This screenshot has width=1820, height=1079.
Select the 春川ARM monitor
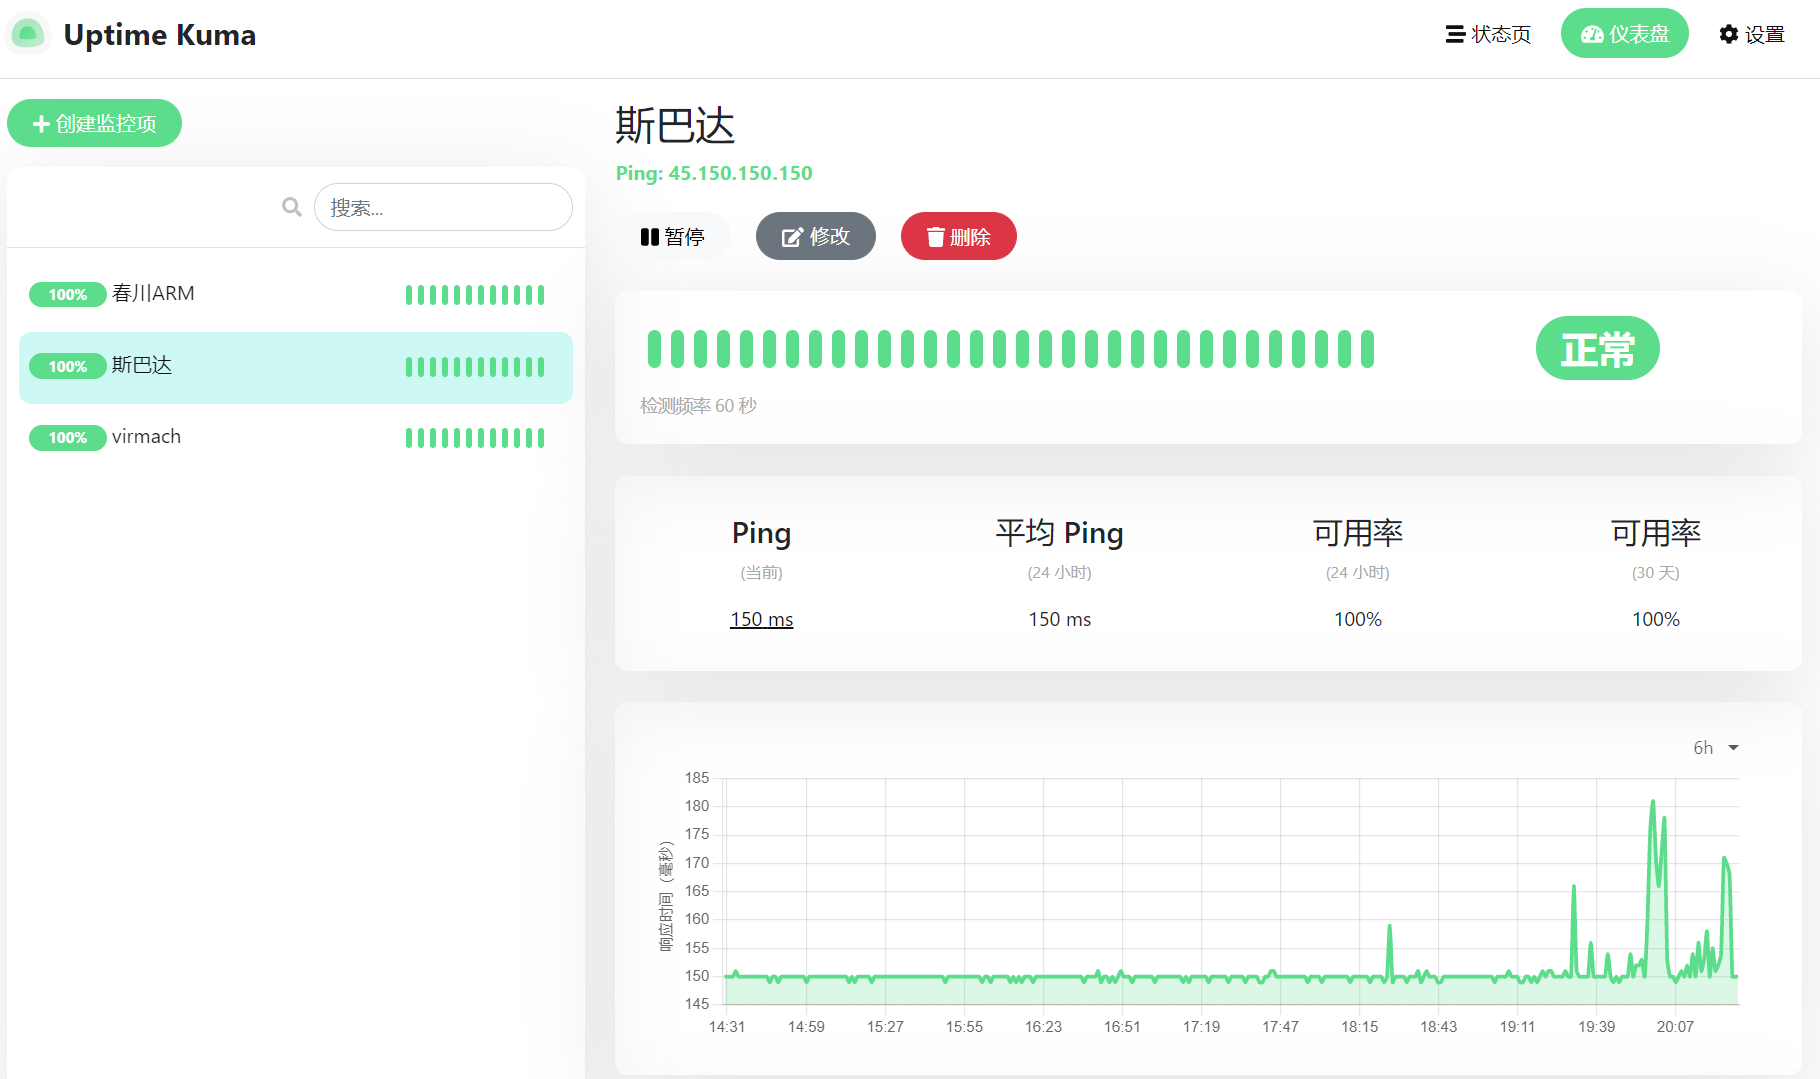296,294
